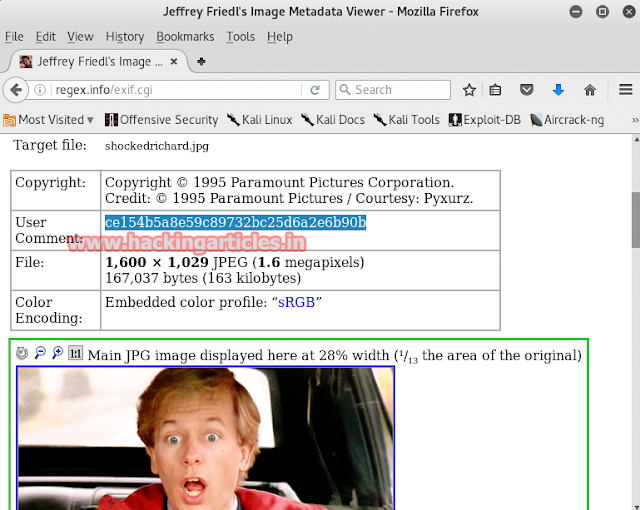The image size is (640, 510).
Task: Rotate the displayed image icon
Action: coord(22,353)
